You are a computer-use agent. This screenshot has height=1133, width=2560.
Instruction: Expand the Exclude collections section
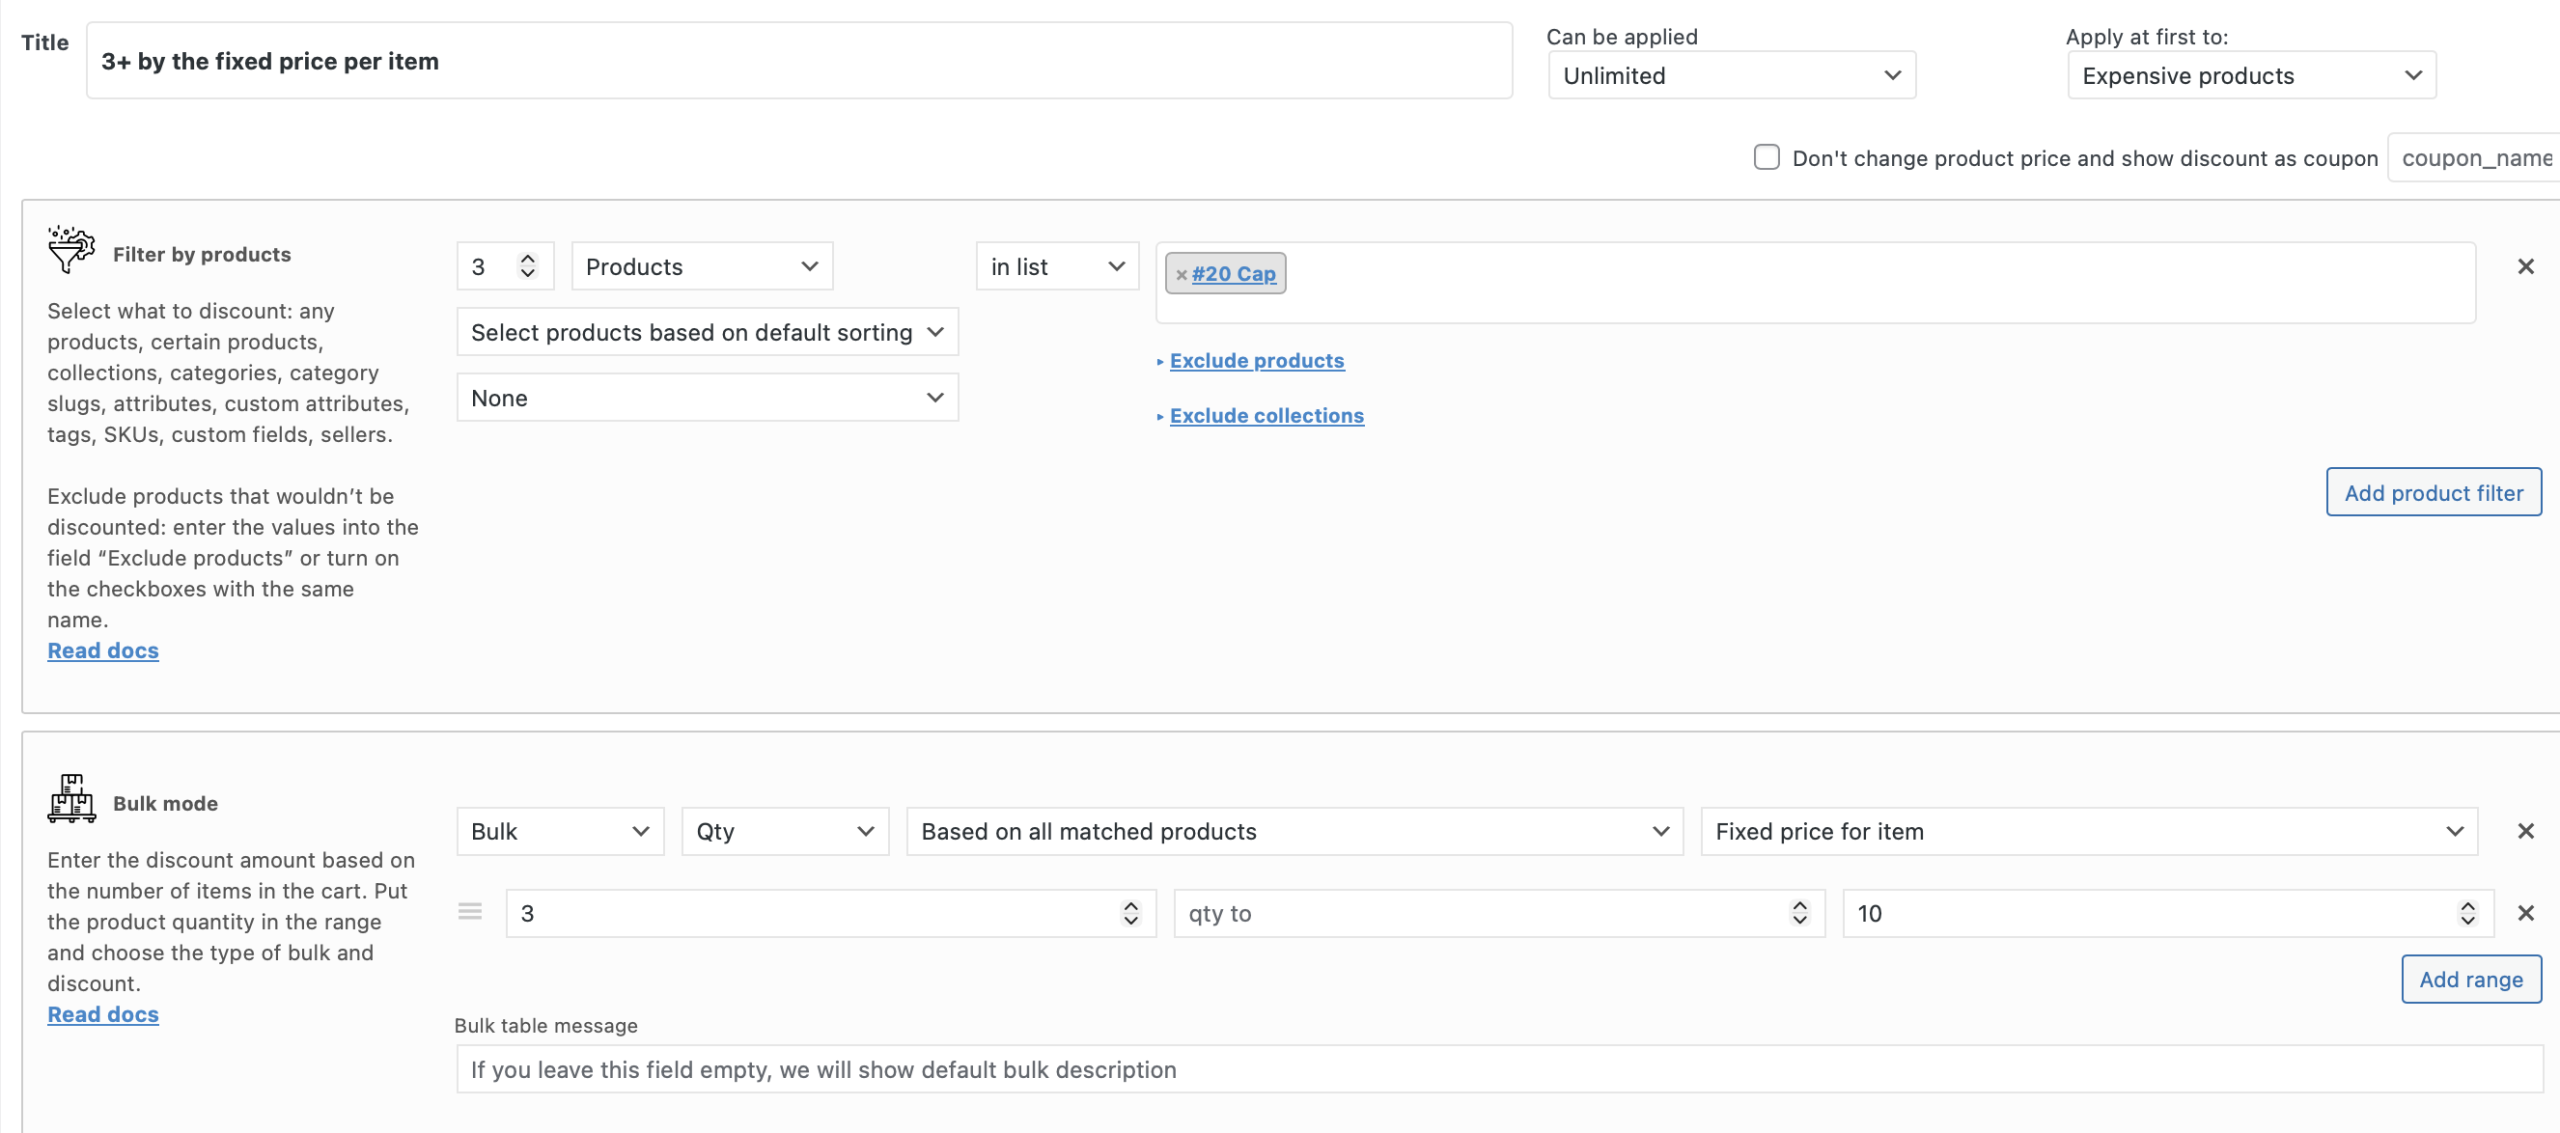coord(1266,416)
